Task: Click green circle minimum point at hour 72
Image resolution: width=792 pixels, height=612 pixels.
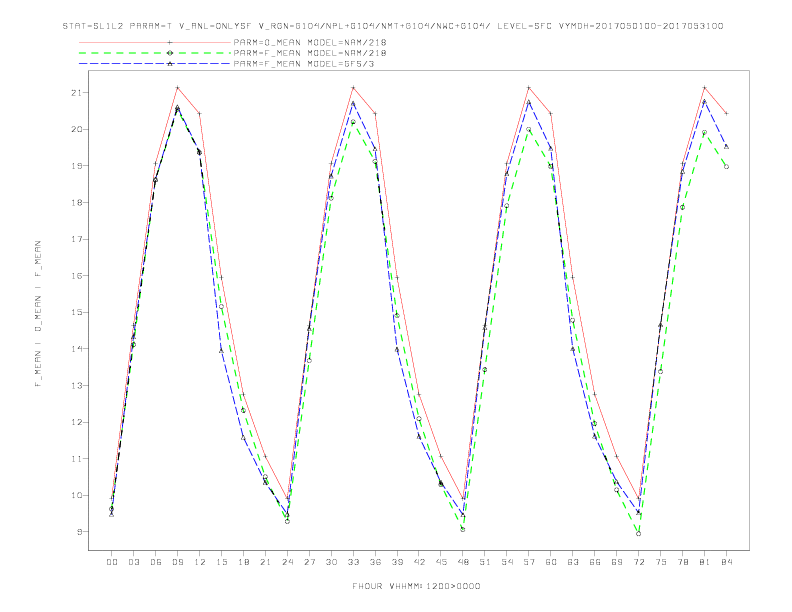Action: pyautogui.click(x=638, y=533)
